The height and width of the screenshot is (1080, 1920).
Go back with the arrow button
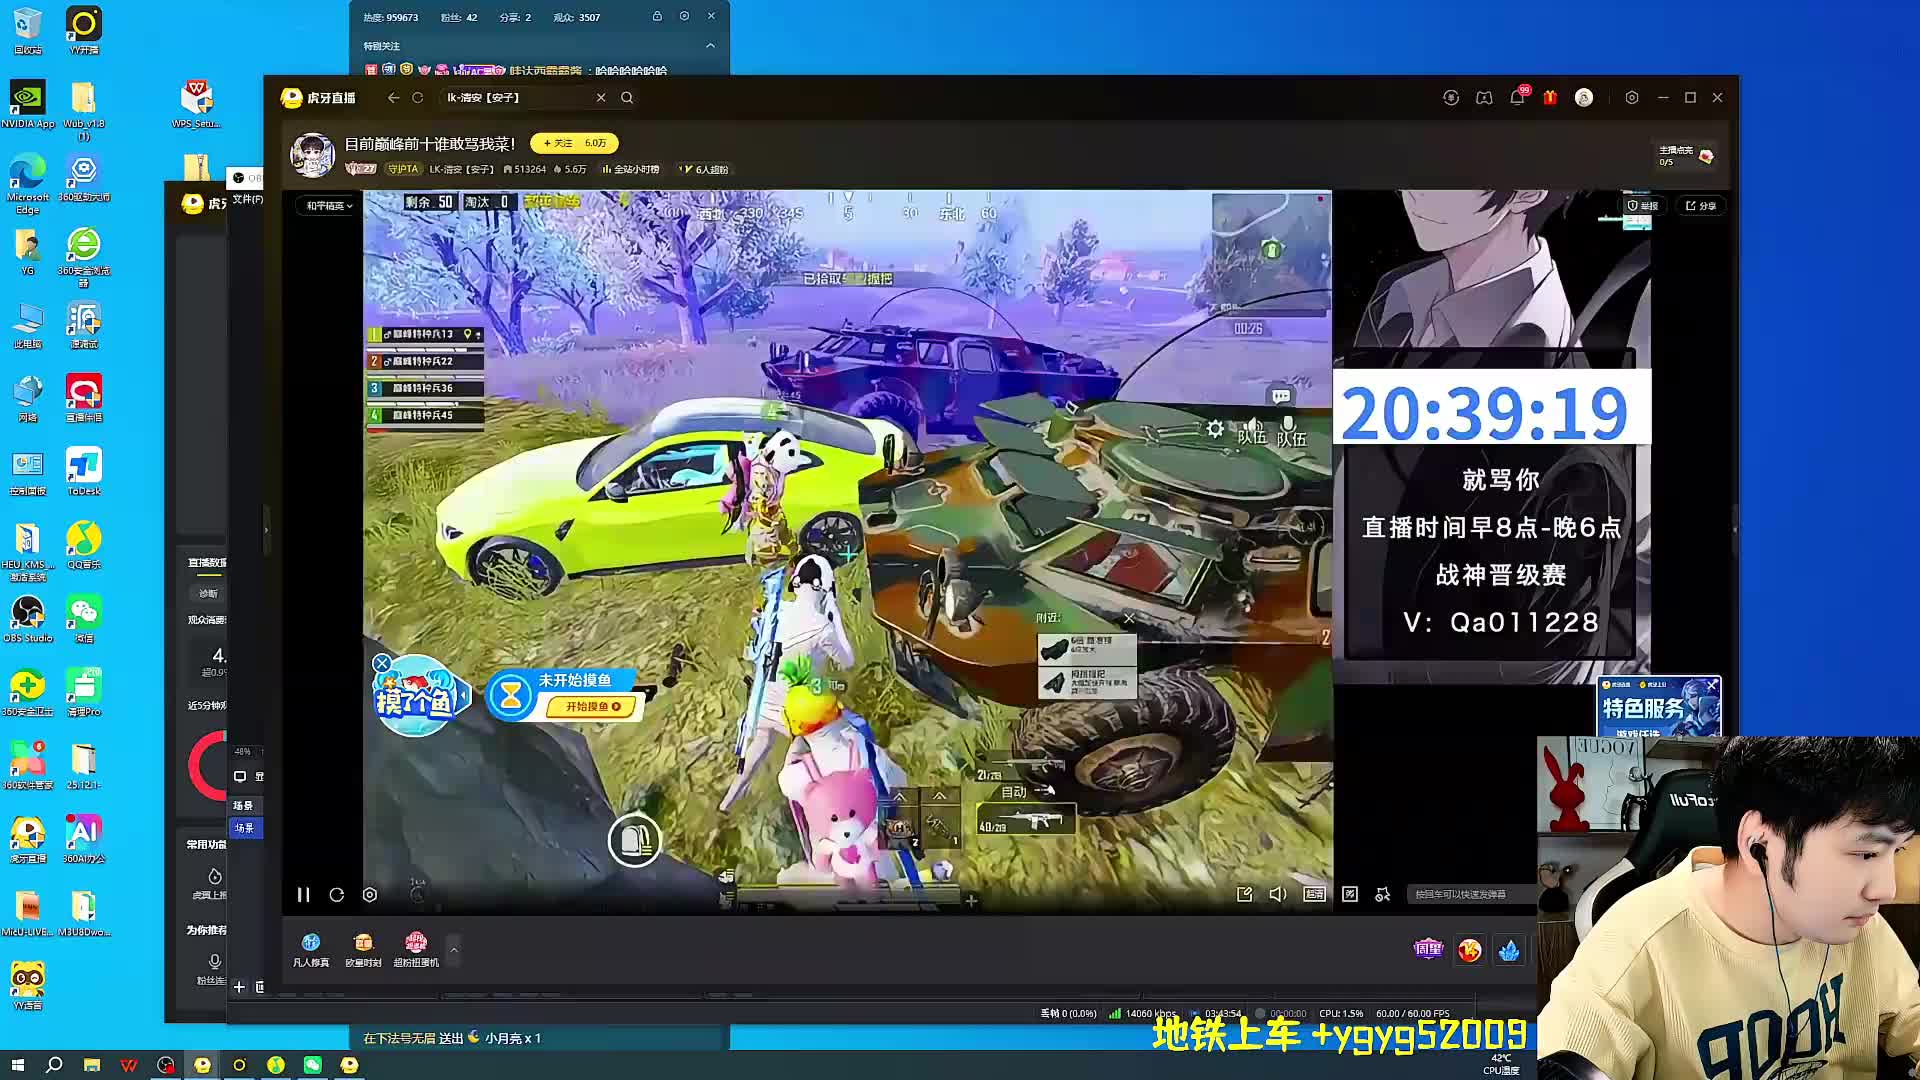coord(393,98)
